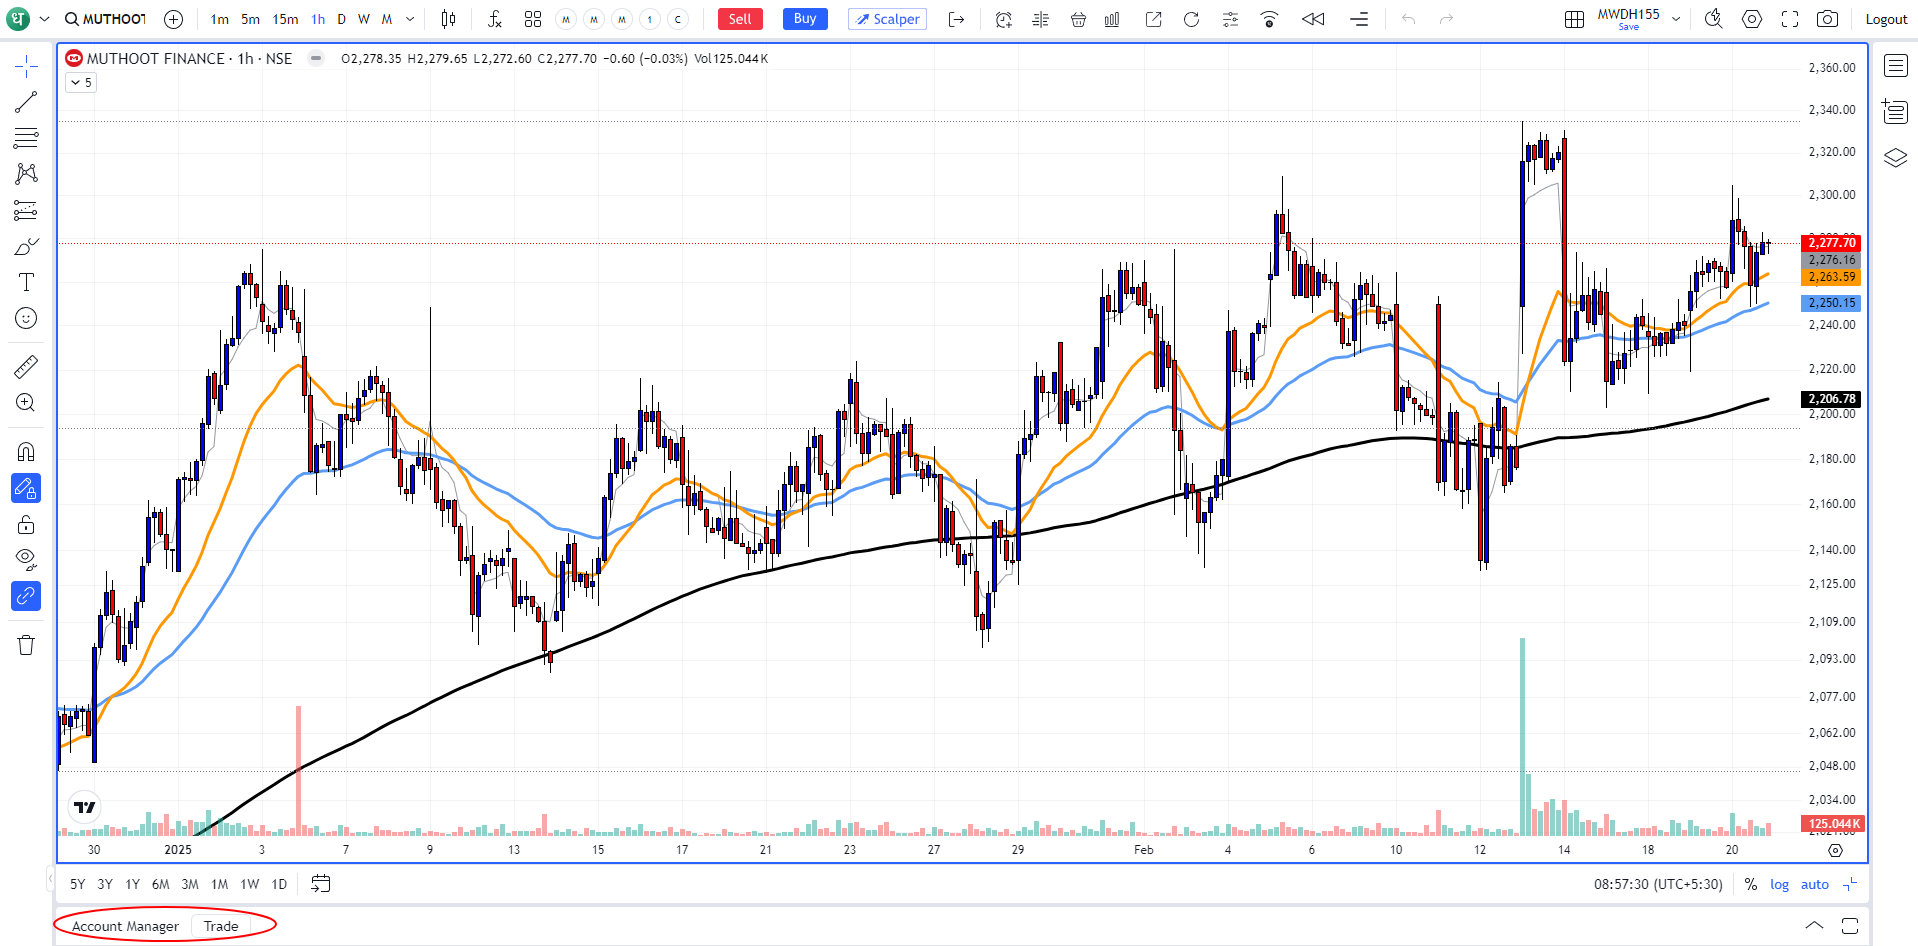Open the indicator templates grid icon
1918x946 pixels.
(x=533, y=19)
